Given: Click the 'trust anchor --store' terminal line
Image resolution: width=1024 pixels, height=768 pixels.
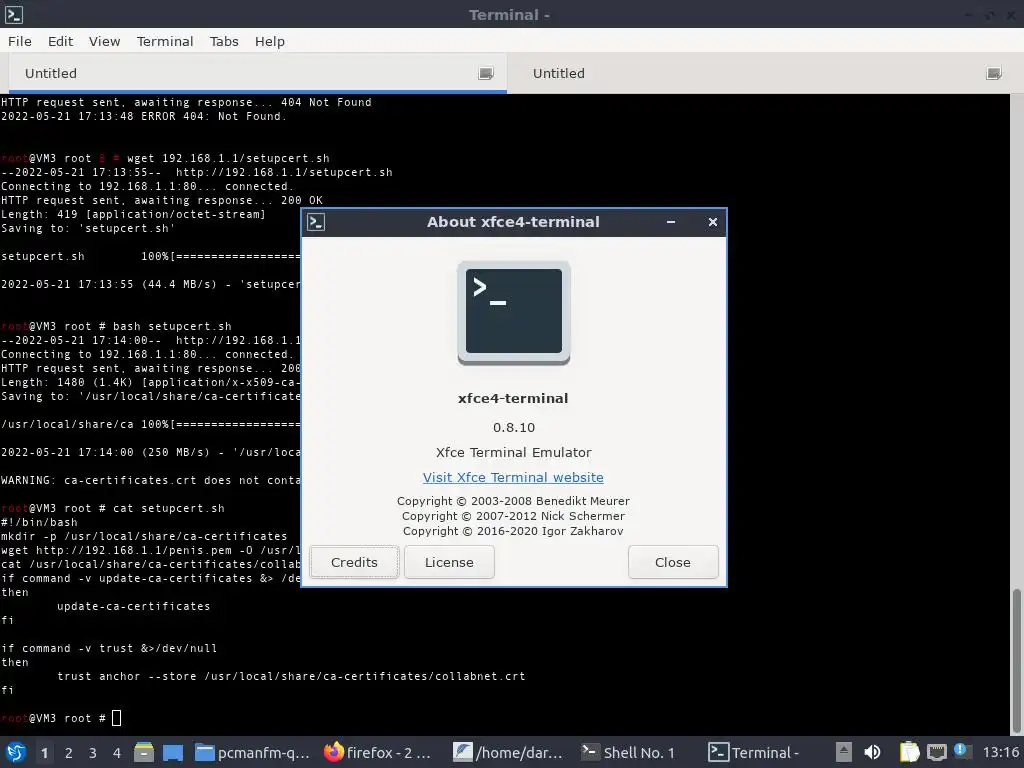Looking at the screenshot, I should point(291,676).
